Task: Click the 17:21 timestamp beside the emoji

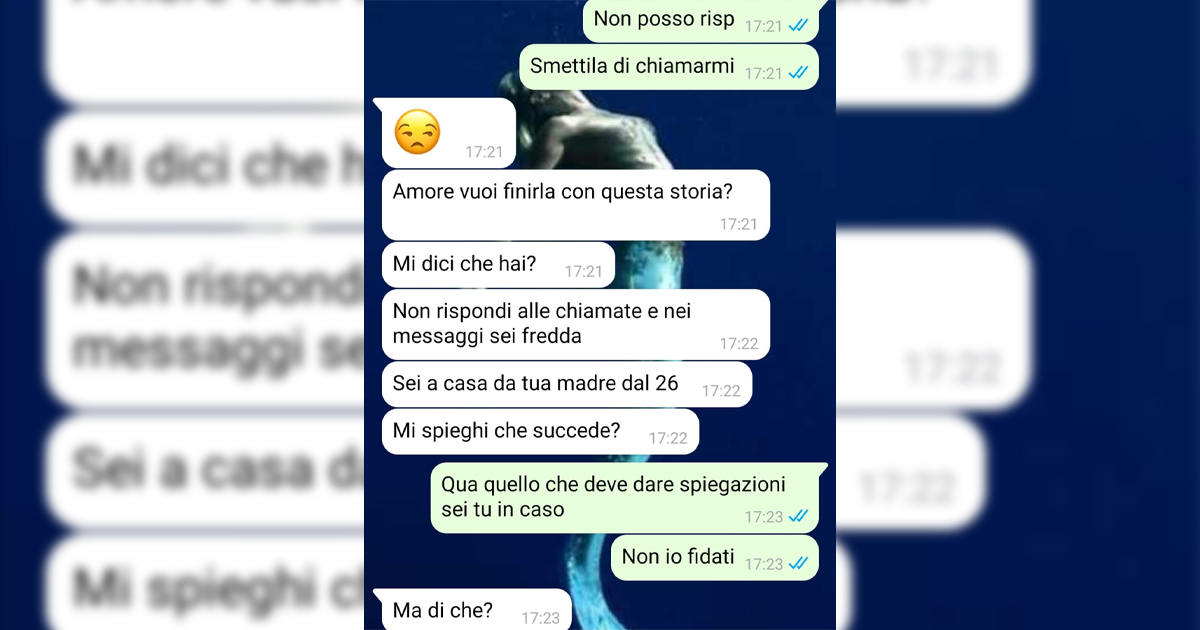Action: coord(484,153)
